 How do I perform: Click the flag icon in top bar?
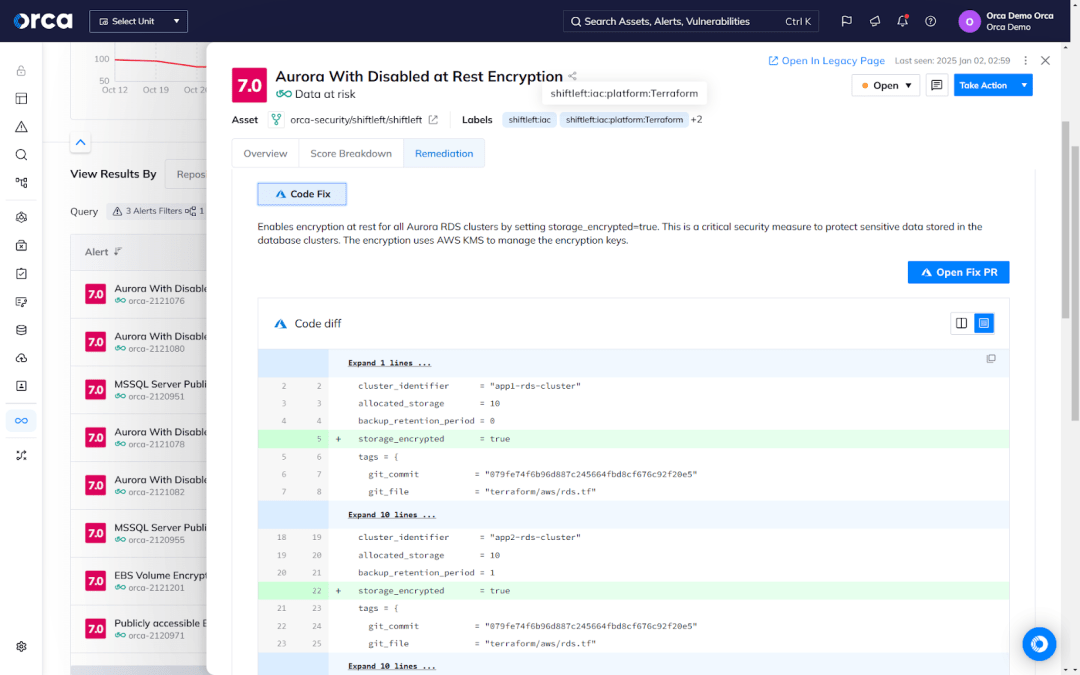(x=847, y=21)
